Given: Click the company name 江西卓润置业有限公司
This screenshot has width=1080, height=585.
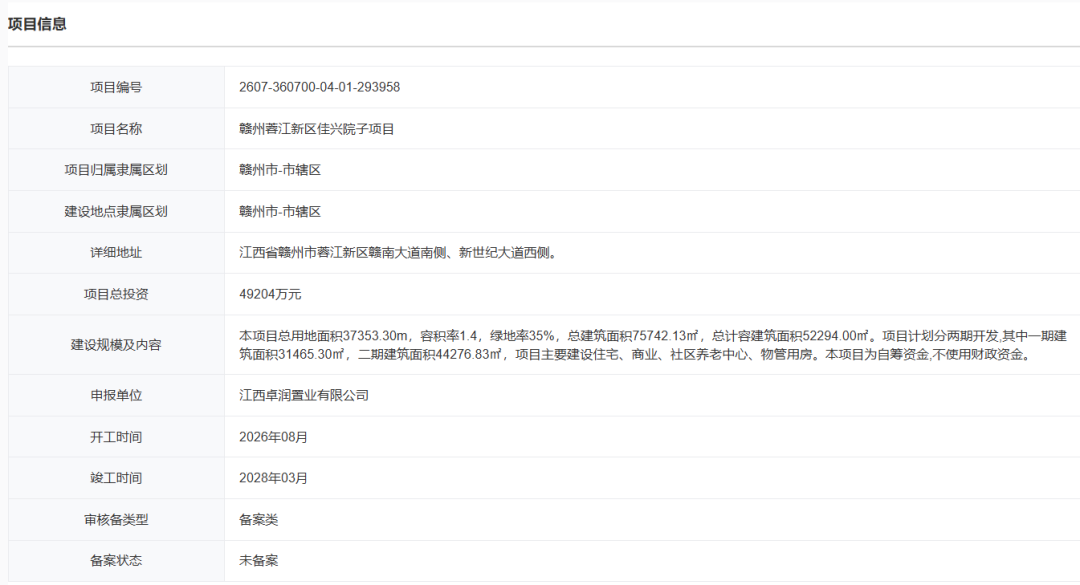Looking at the screenshot, I should 304,396.
